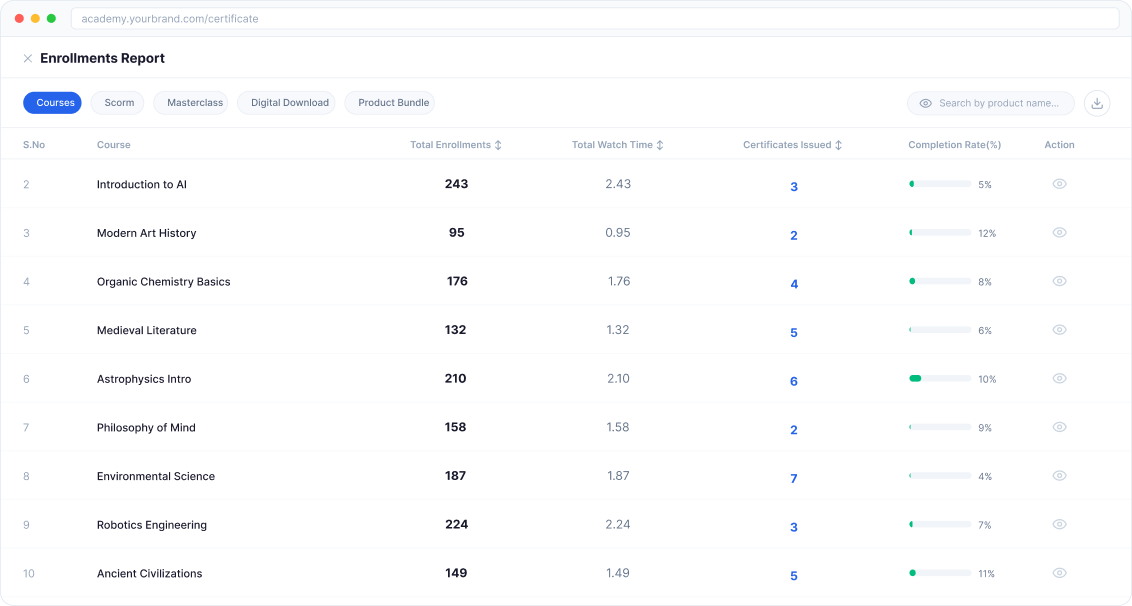Sort the Total Enrollments column

tap(497, 144)
